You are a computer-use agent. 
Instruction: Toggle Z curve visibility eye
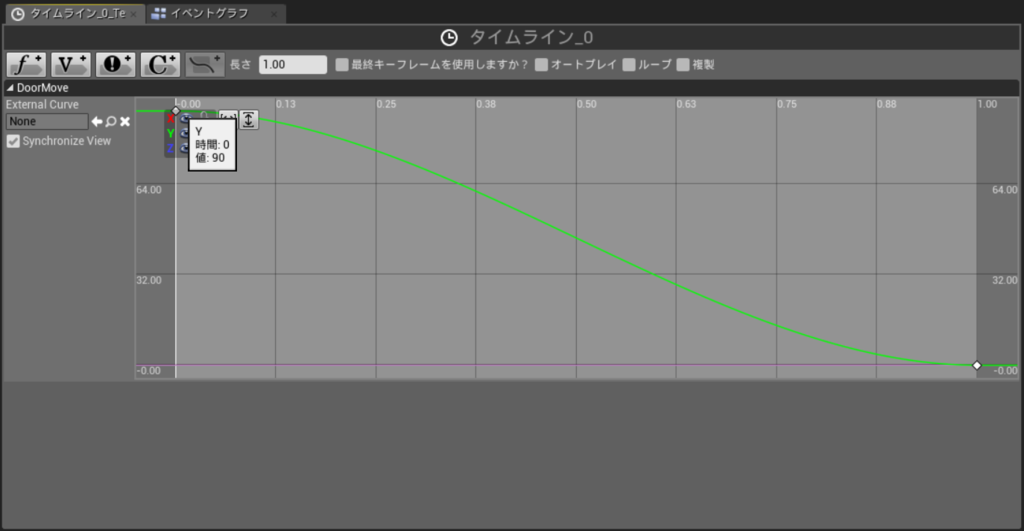coord(184,148)
